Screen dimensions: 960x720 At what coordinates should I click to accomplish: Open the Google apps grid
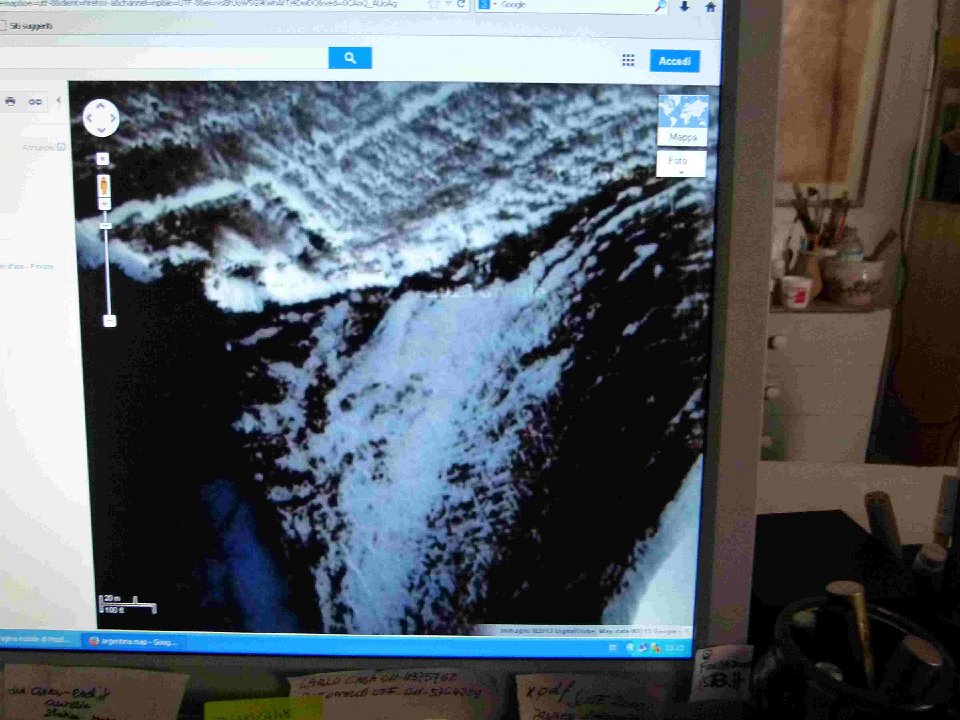(x=628, y=60)
